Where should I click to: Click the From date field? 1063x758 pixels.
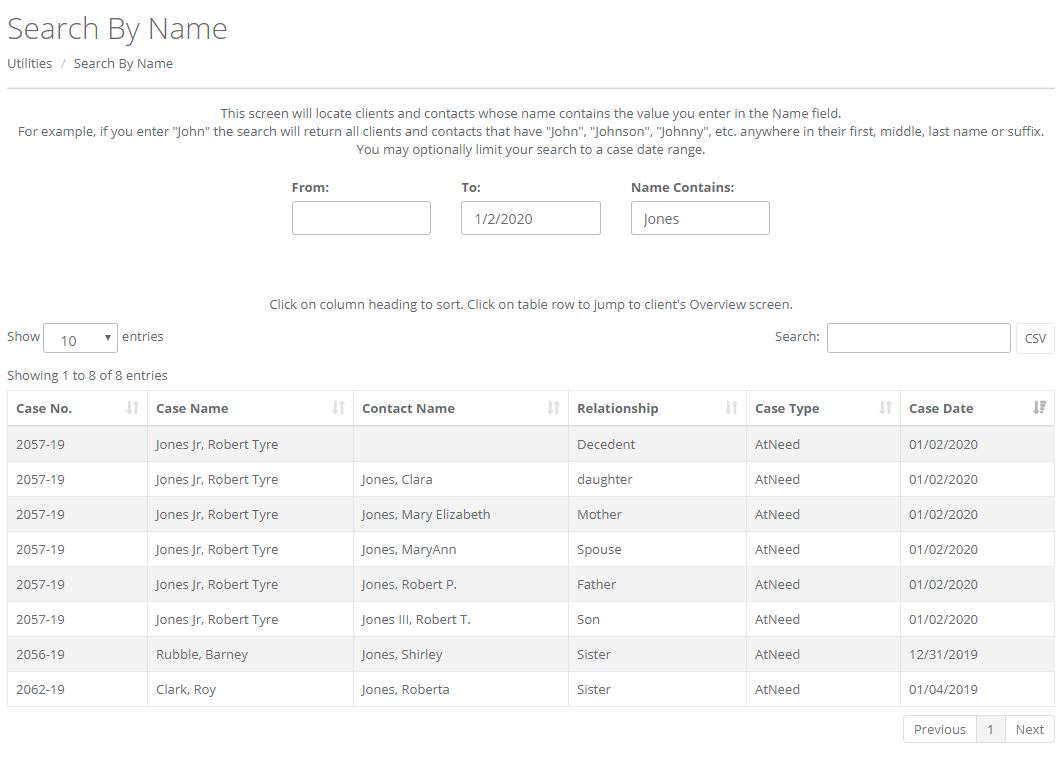coord(361,218)
